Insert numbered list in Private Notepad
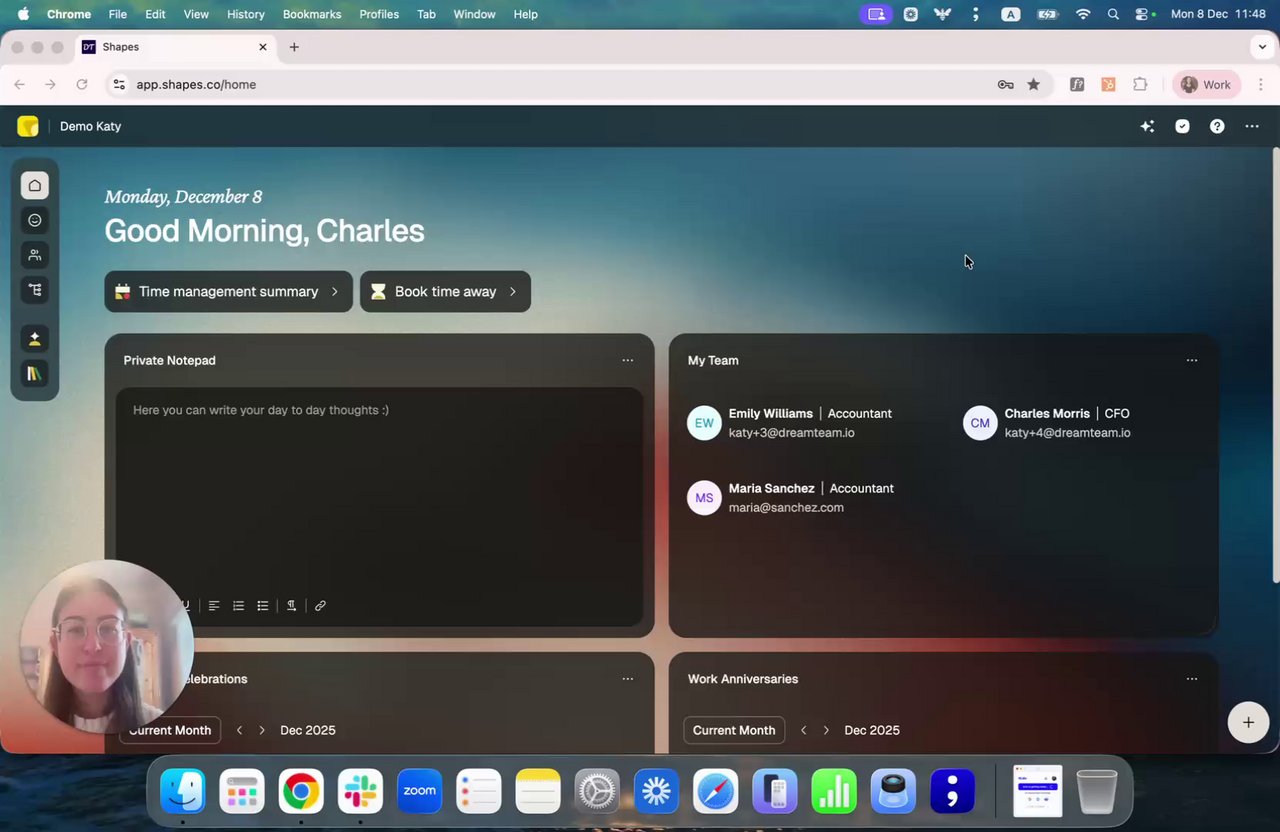 coord(238,606)
